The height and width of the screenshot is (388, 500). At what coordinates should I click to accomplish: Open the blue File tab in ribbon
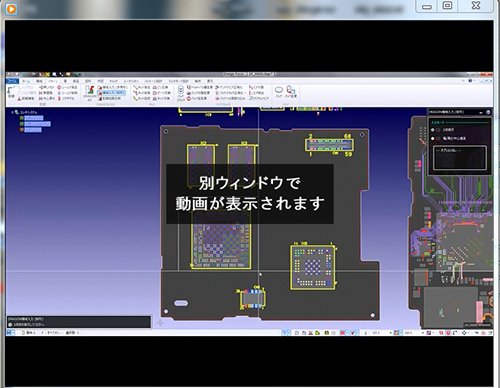[x=13, y=81]
